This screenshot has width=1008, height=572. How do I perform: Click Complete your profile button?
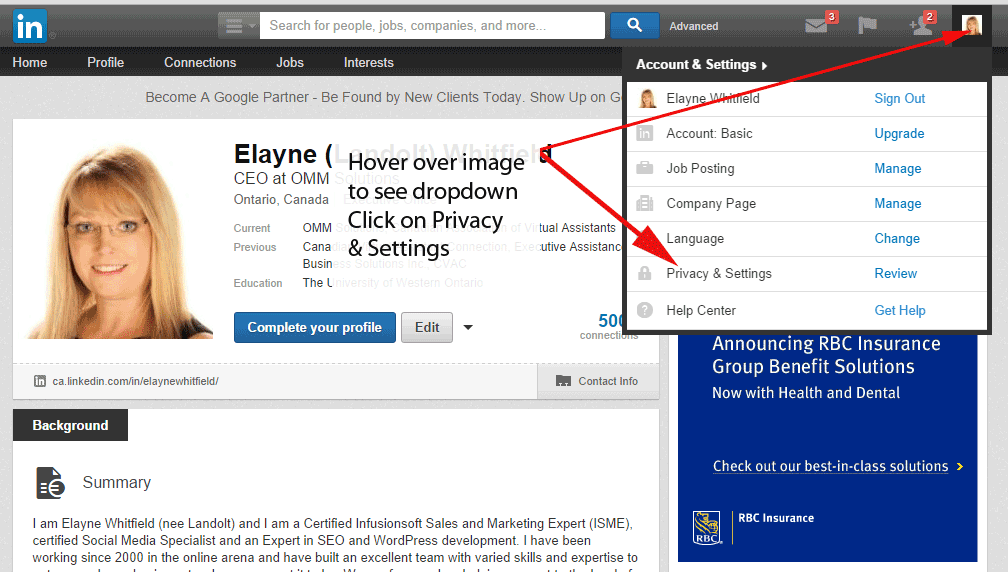[x=315, y=327]
